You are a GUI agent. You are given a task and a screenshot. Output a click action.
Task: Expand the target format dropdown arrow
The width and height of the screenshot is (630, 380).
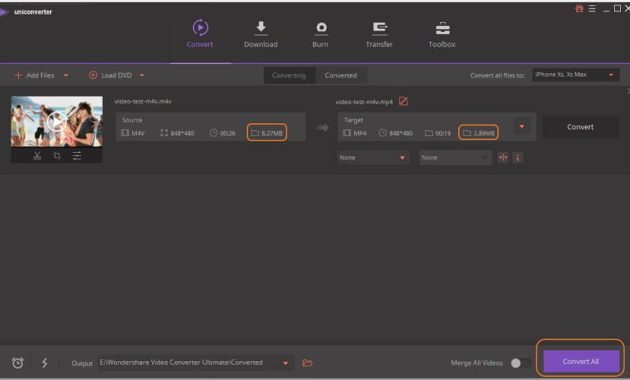click(x=522, y=127)
